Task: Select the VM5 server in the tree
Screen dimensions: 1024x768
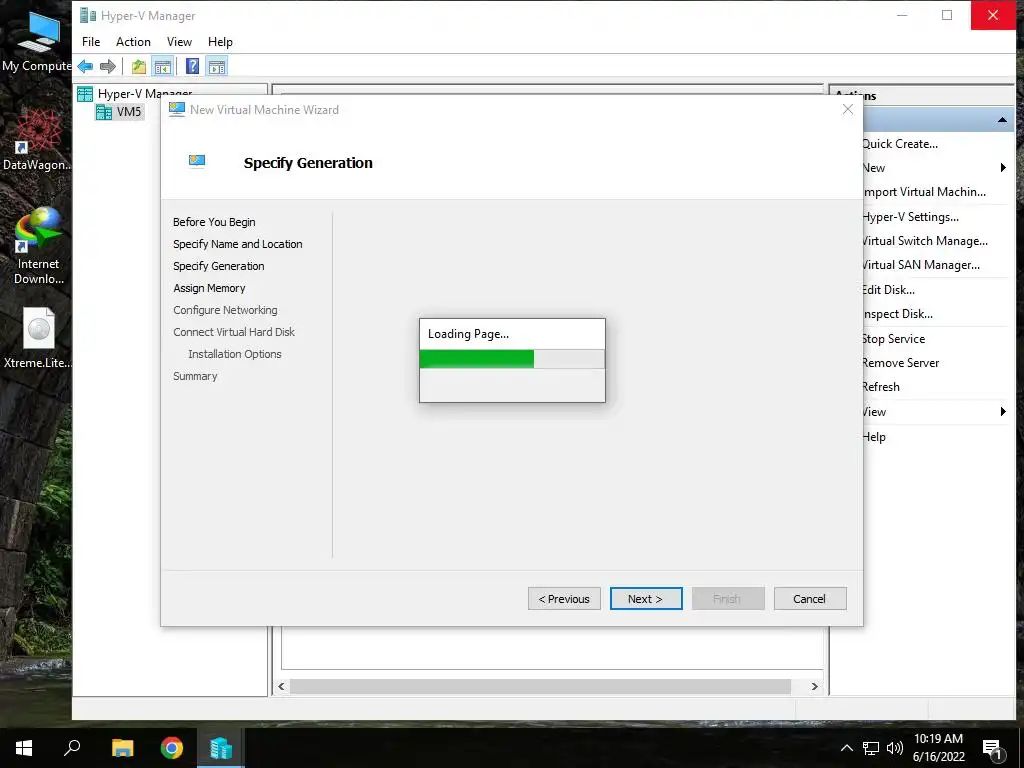Action: [x=119, y=112]
